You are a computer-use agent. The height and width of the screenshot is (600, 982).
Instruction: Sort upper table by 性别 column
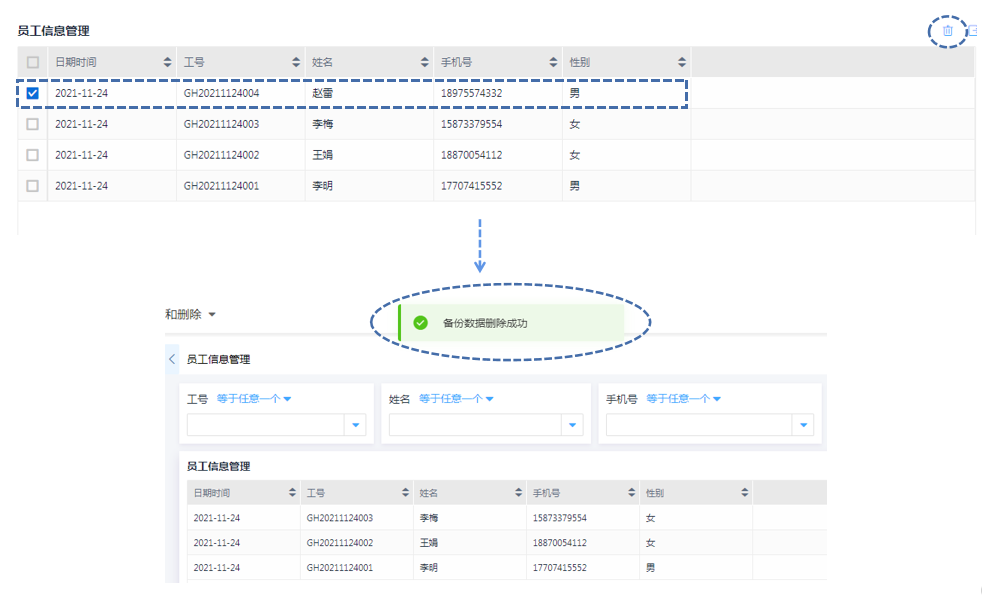[682, 62]
